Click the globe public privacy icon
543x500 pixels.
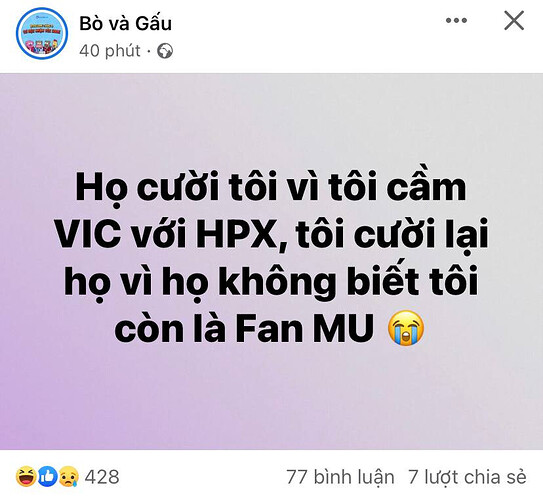(x=165, y=51)
